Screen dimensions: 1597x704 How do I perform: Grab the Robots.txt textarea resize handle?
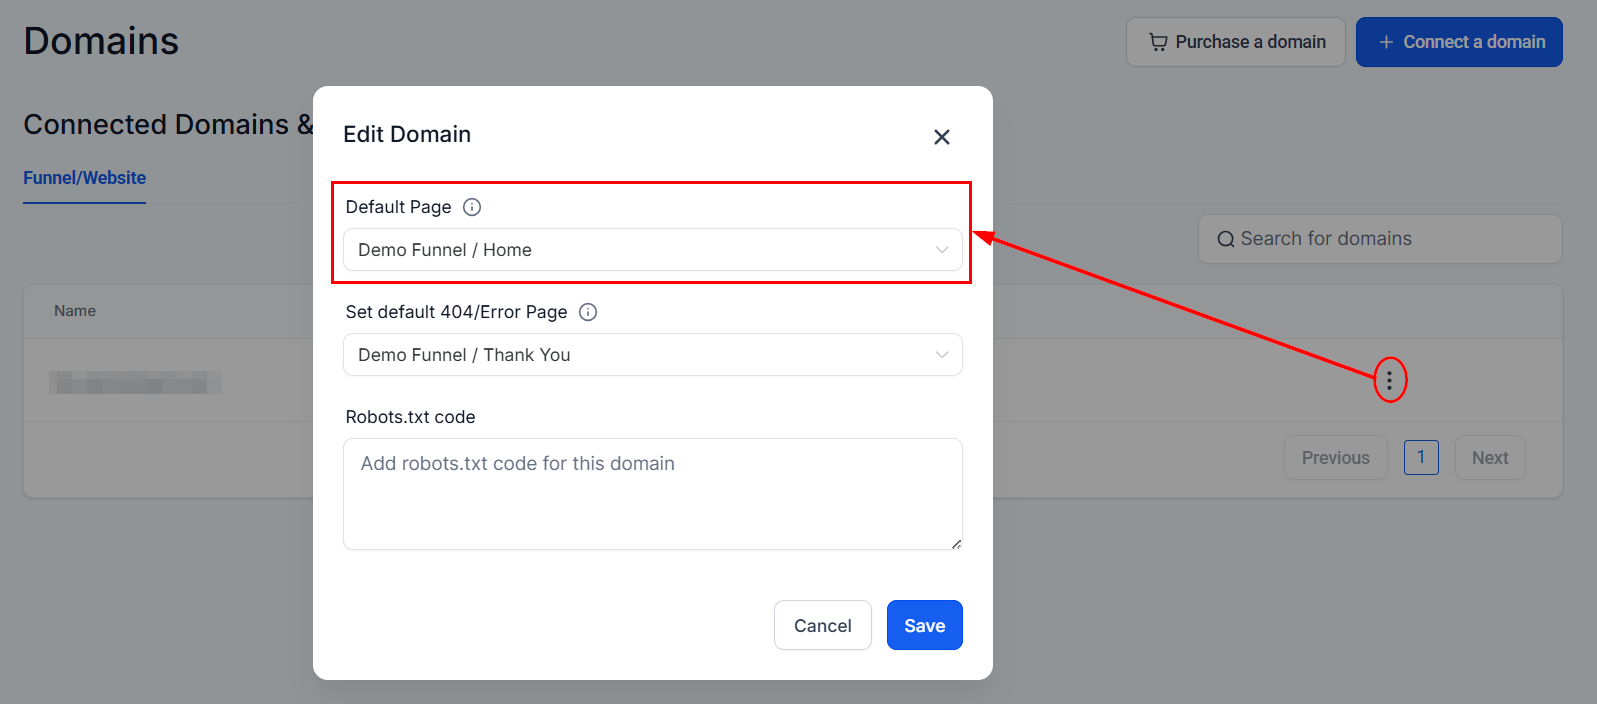point(956,544)
